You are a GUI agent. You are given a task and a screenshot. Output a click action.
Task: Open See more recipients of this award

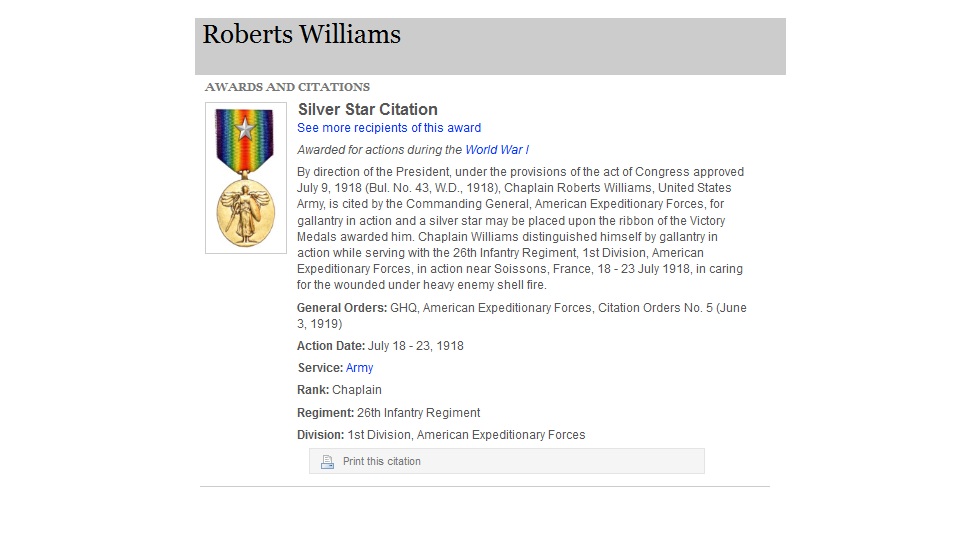click(389, 128)
